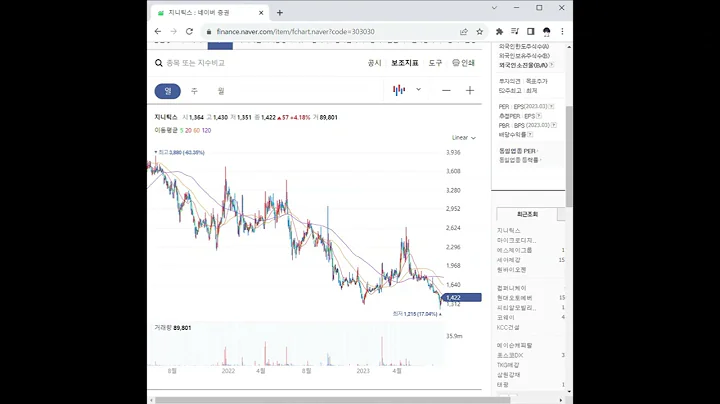Open 포스코DX in the recent list
The width and height of the screenshot is (720, 404).
pos(510,355)
